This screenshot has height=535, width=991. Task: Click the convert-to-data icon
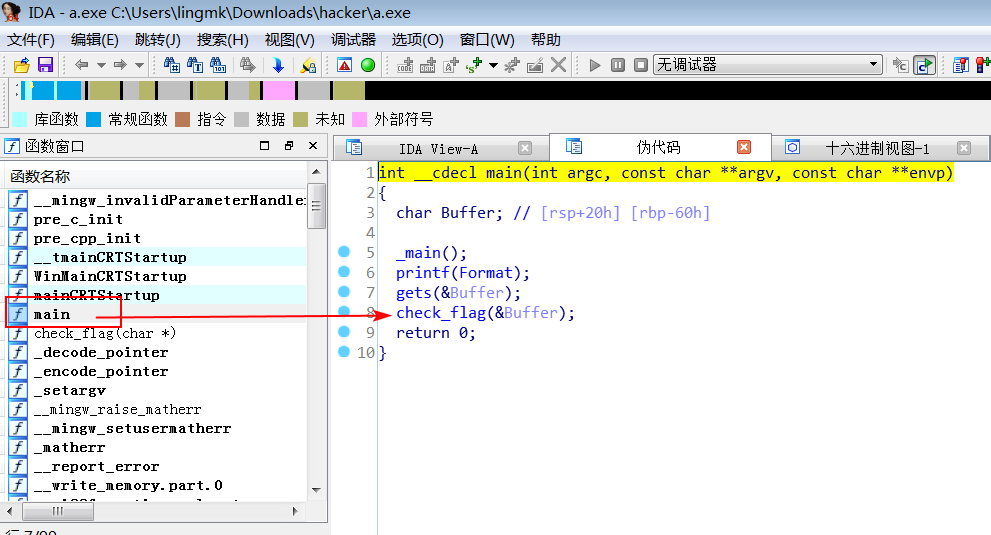click(428, 65)
